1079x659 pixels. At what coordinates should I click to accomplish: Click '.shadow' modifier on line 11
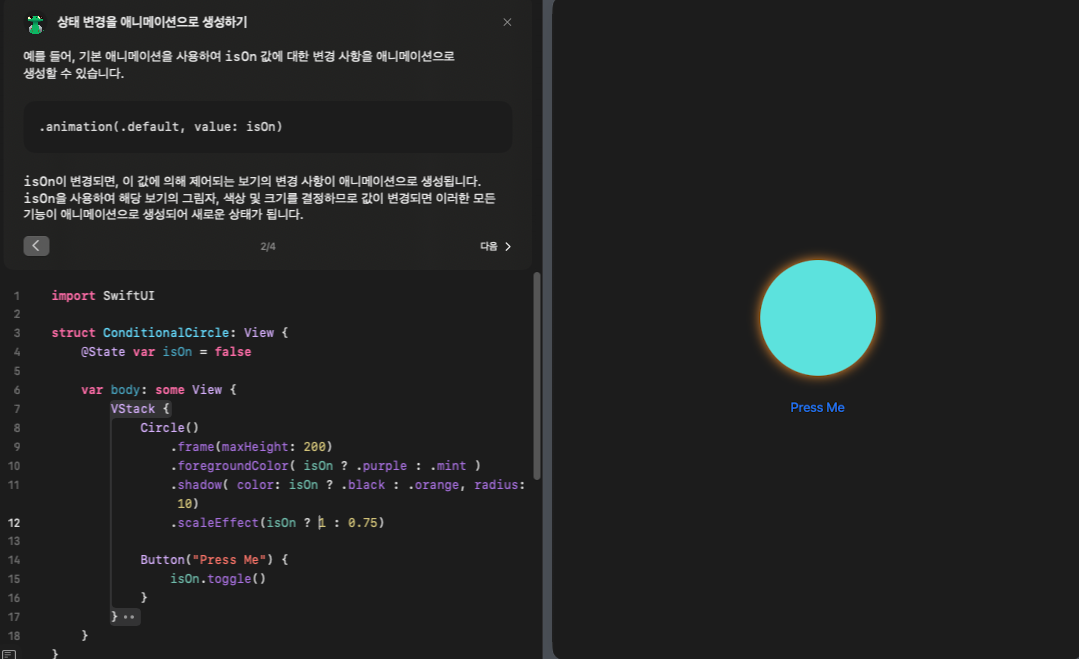[x=196, y=485]
